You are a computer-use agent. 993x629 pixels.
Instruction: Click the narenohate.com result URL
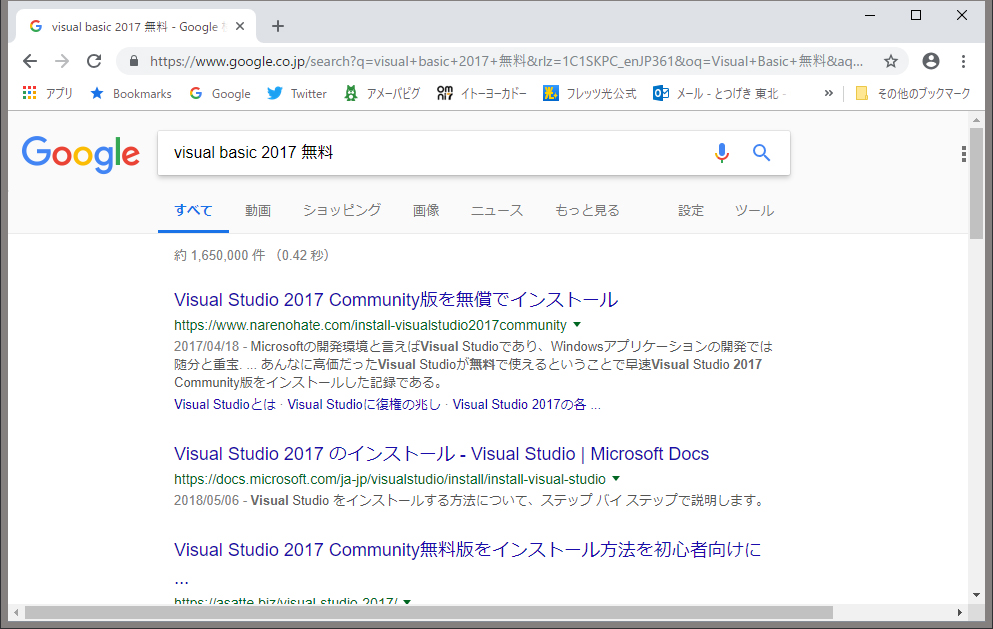pyautogui.click(x=370, y=325)
